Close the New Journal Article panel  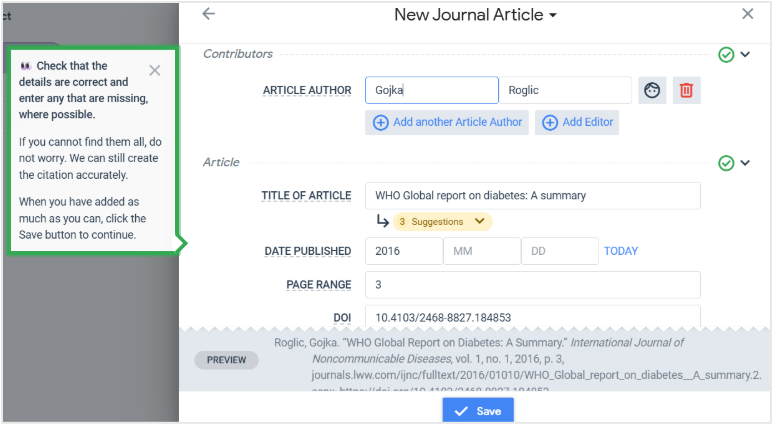pos(747,14)
